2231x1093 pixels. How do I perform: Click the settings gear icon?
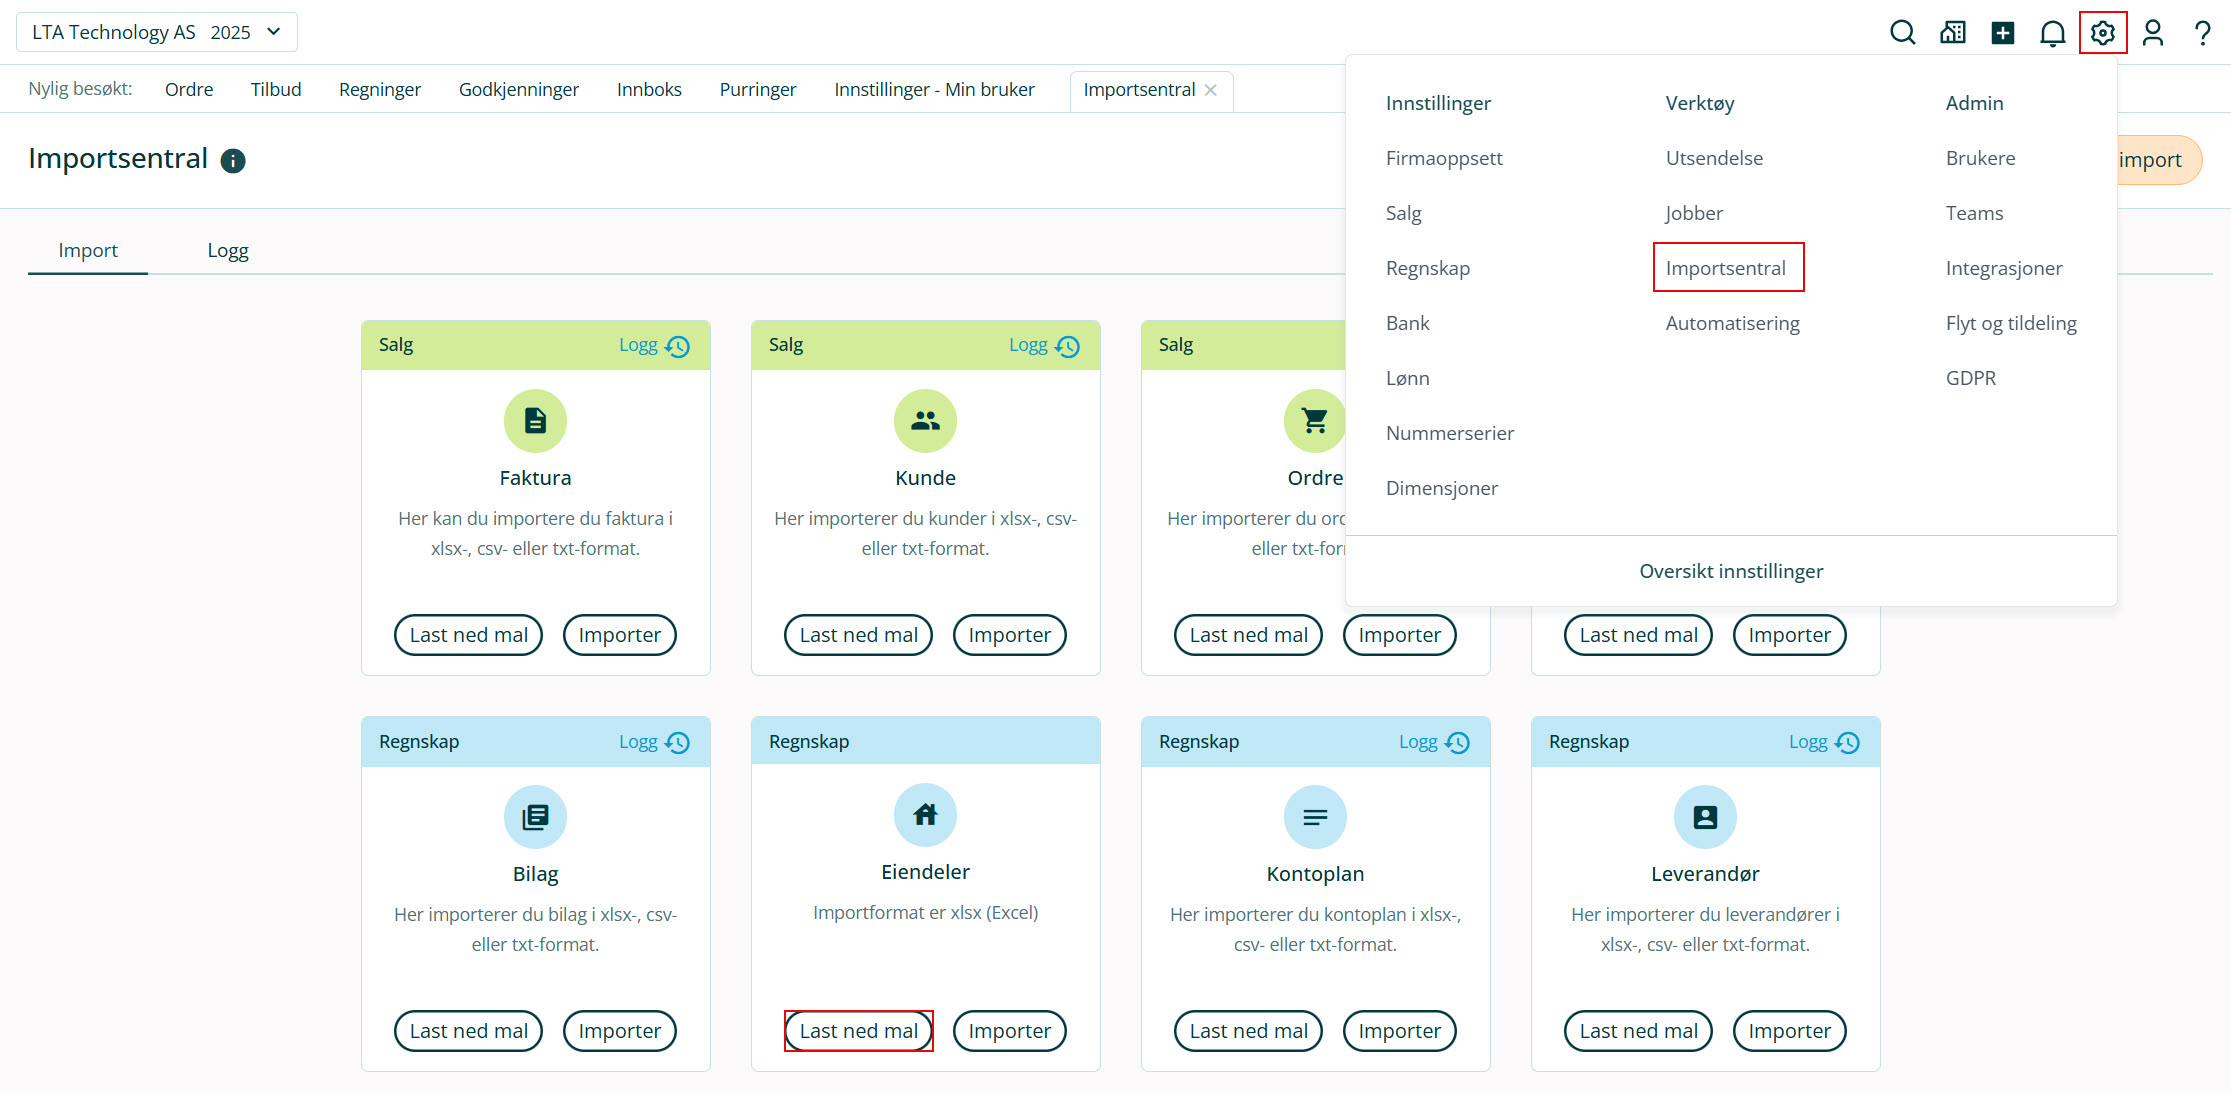(2102, 33)
